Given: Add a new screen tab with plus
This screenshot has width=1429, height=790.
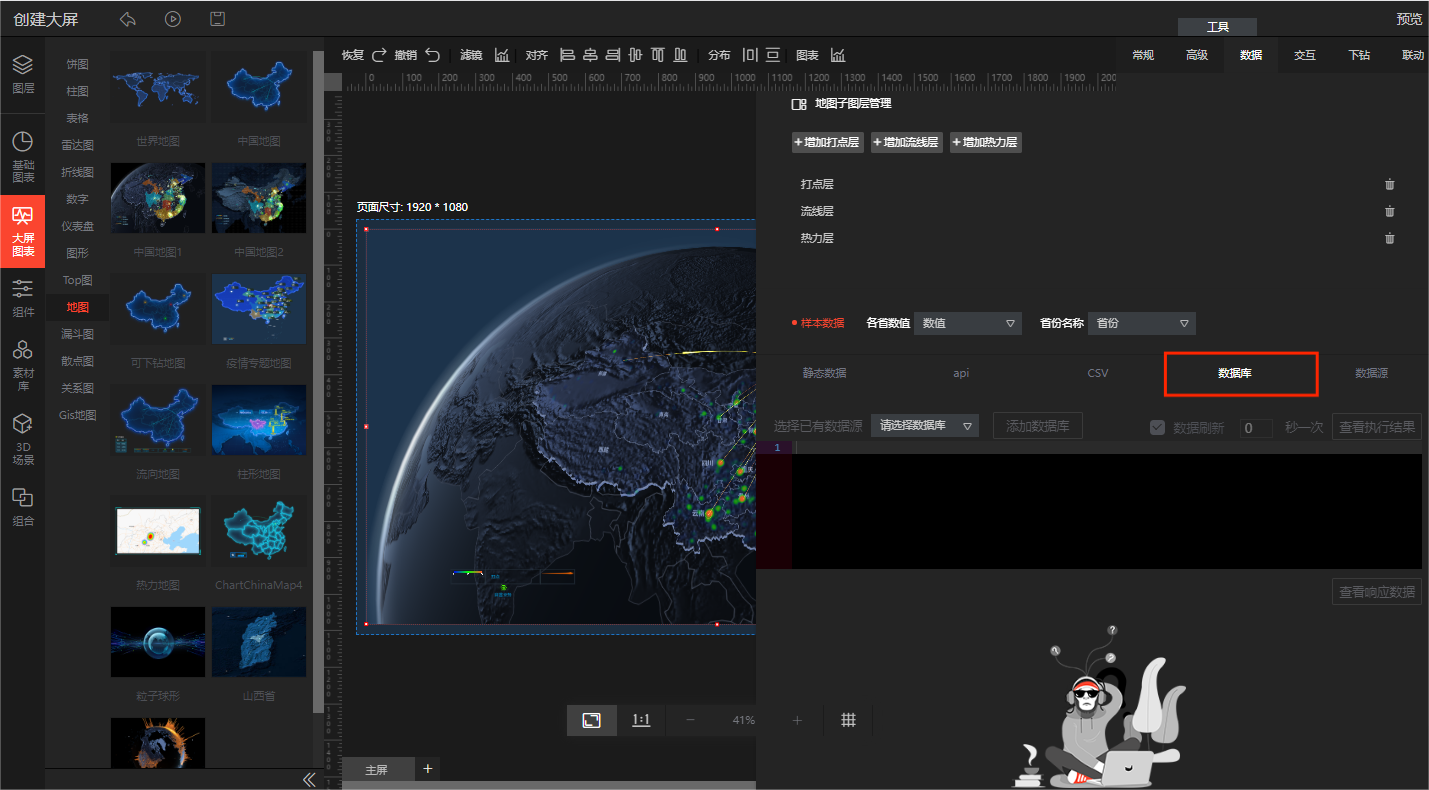Looking at the screenshot, I should (428, 768).
